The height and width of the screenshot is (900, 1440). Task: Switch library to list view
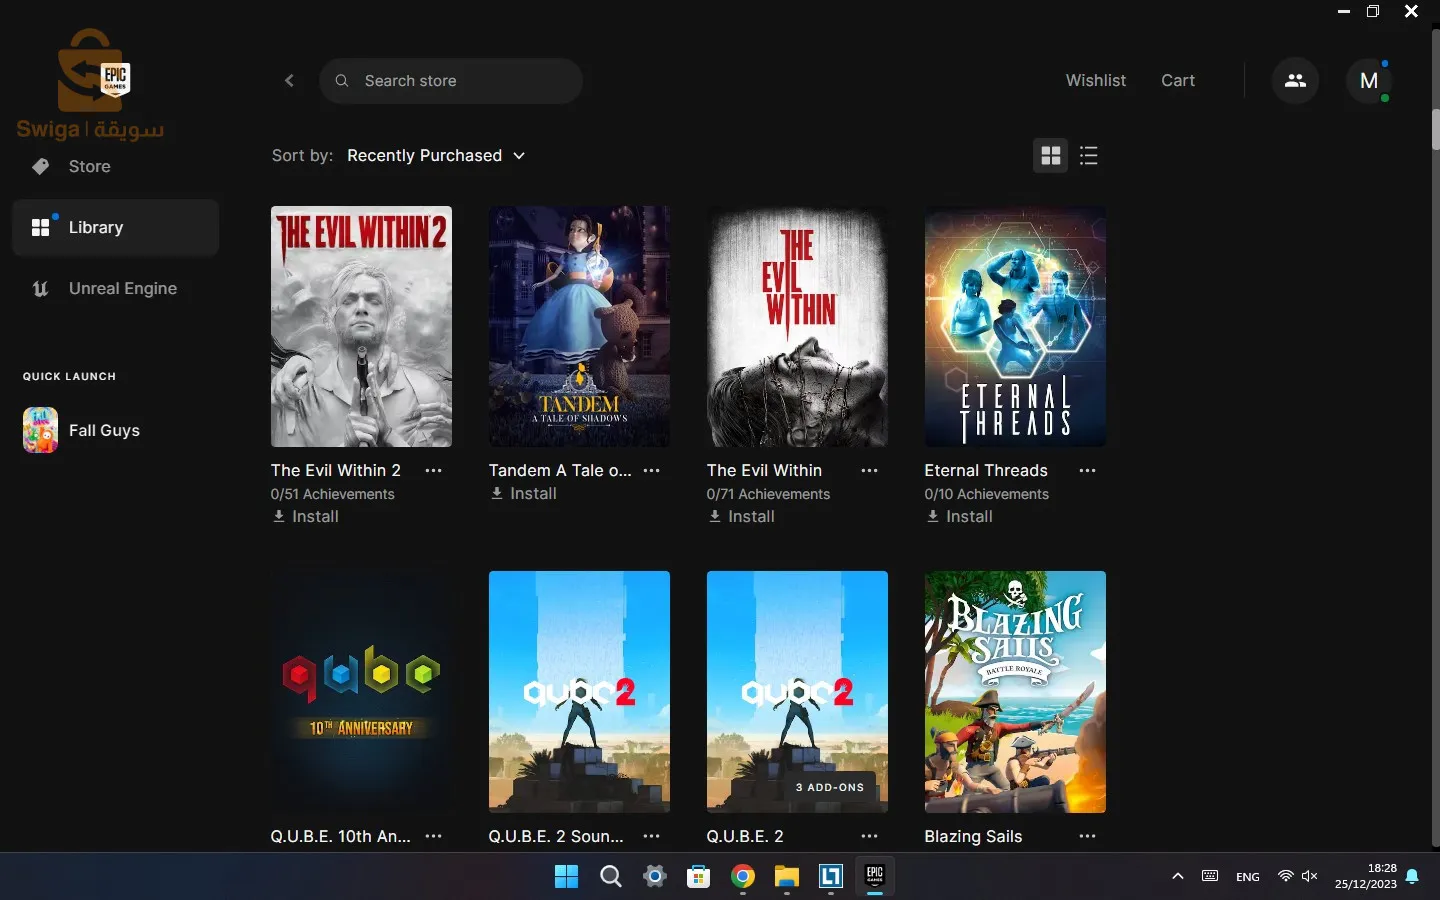pyautogui.click(x=1089, y=156)
